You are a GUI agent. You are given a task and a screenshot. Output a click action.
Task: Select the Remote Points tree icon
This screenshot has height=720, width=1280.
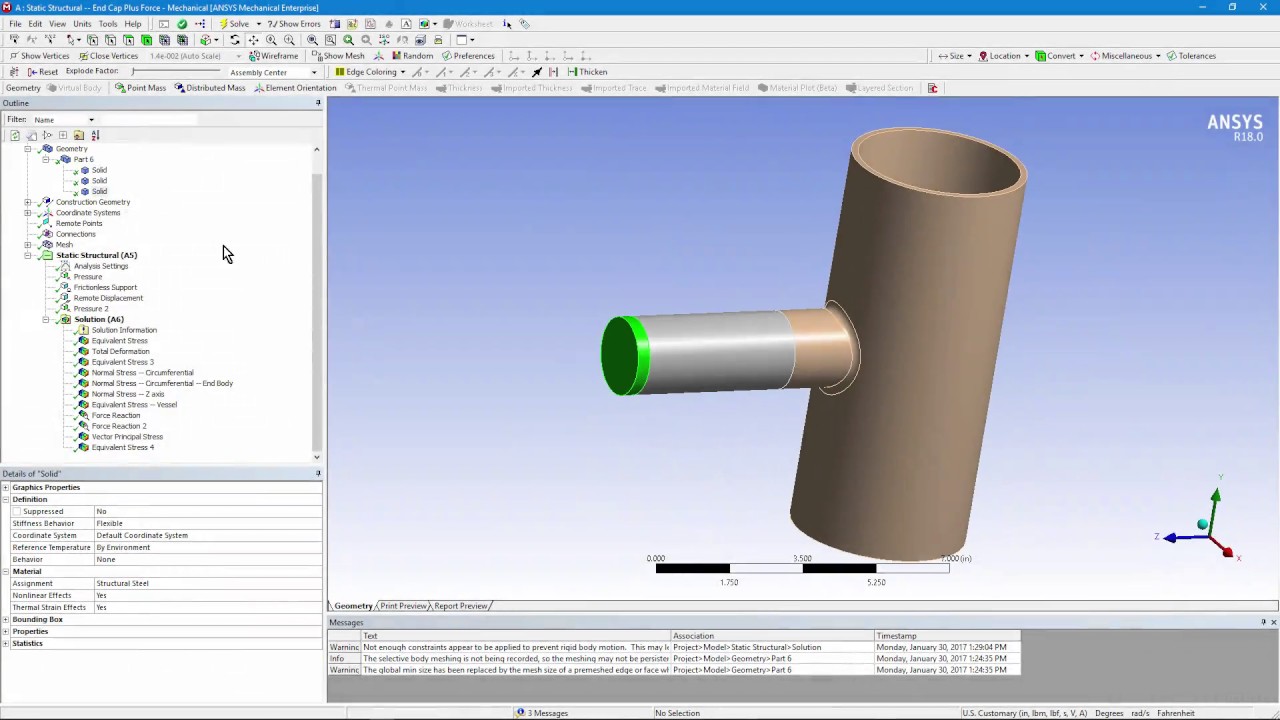click(x=47, y=224)
